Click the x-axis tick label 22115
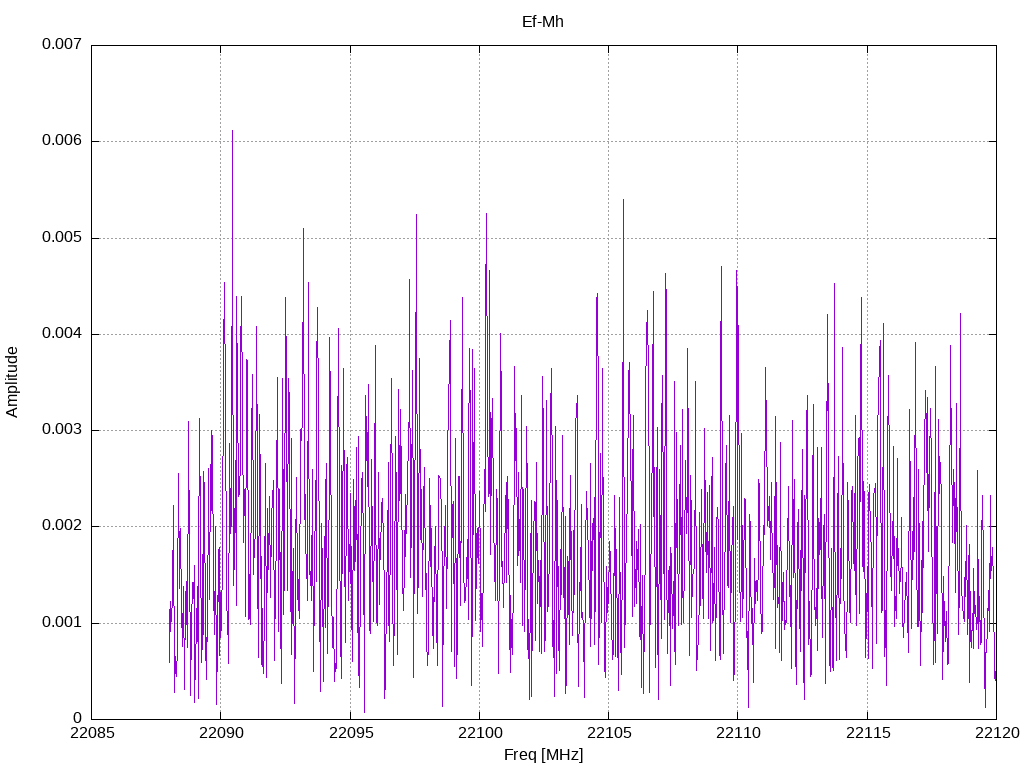Screen dimensions: 1024x768 868,733
